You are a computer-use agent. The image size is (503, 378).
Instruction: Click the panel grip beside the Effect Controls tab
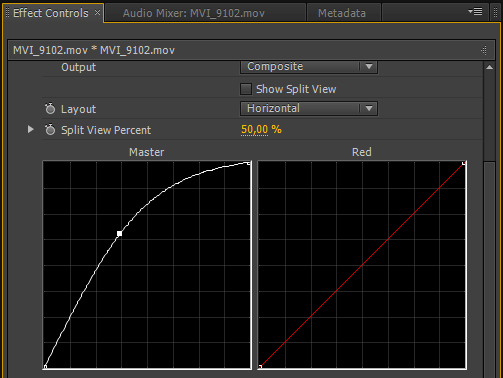[x=7, y=13]
